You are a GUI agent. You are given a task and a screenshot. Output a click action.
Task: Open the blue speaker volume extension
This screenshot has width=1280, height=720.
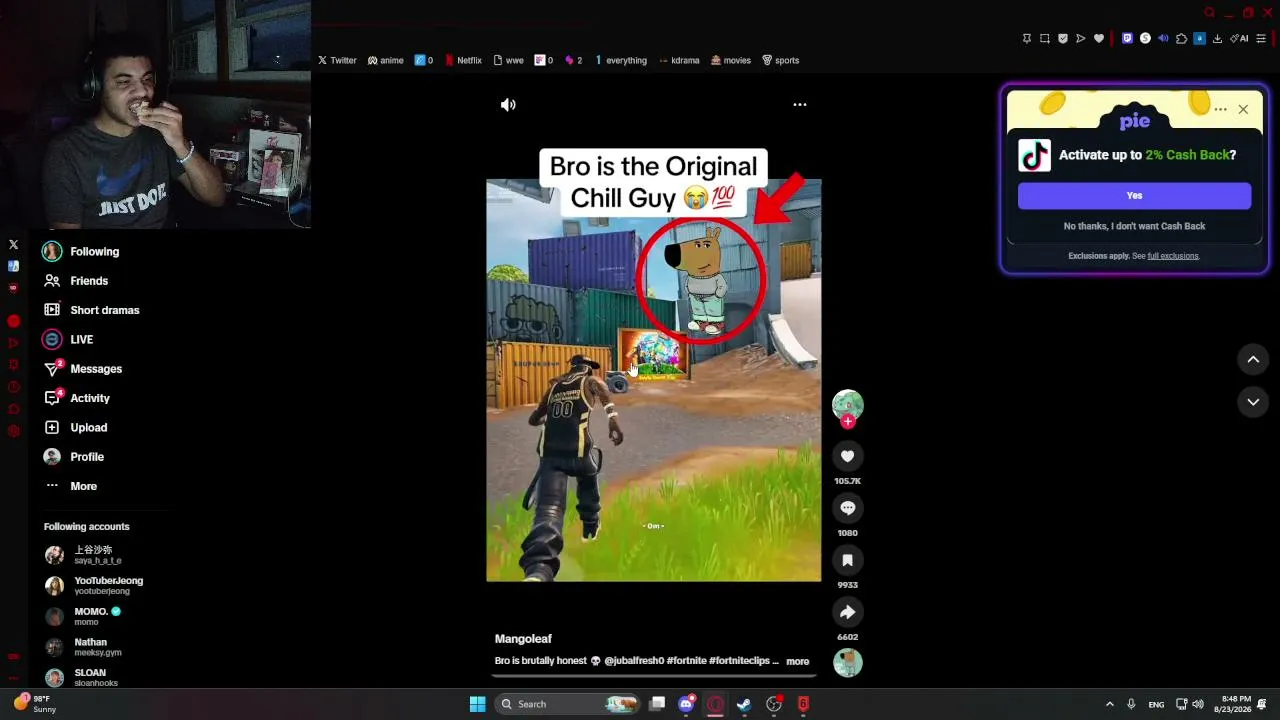[1163, 39]
